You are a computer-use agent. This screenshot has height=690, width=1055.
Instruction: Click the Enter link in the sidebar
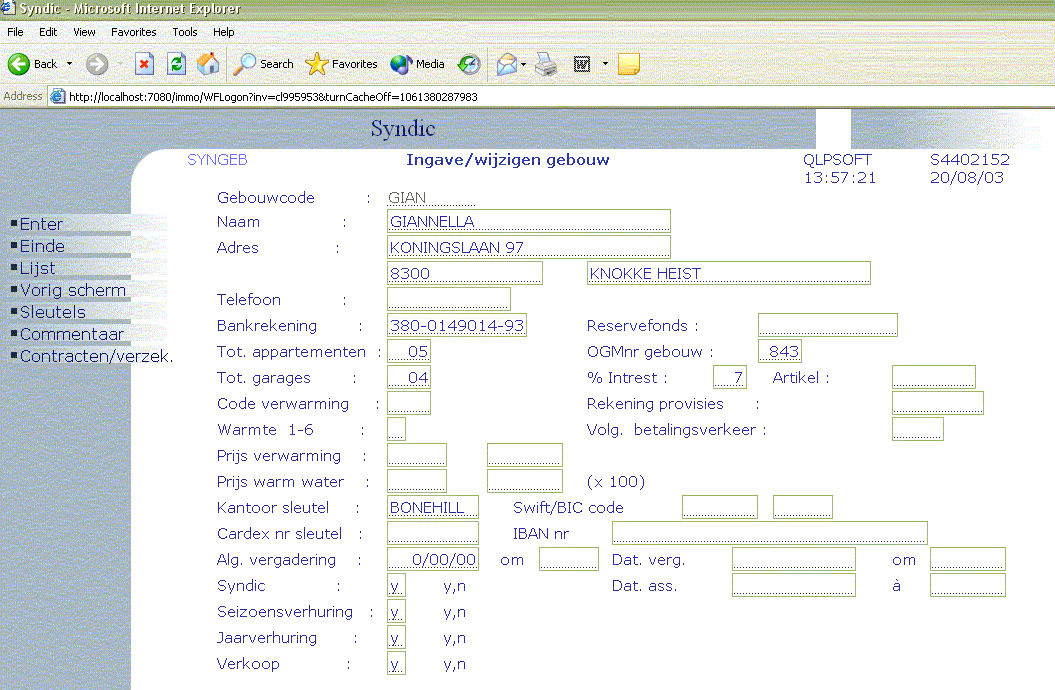pos(41,224)
